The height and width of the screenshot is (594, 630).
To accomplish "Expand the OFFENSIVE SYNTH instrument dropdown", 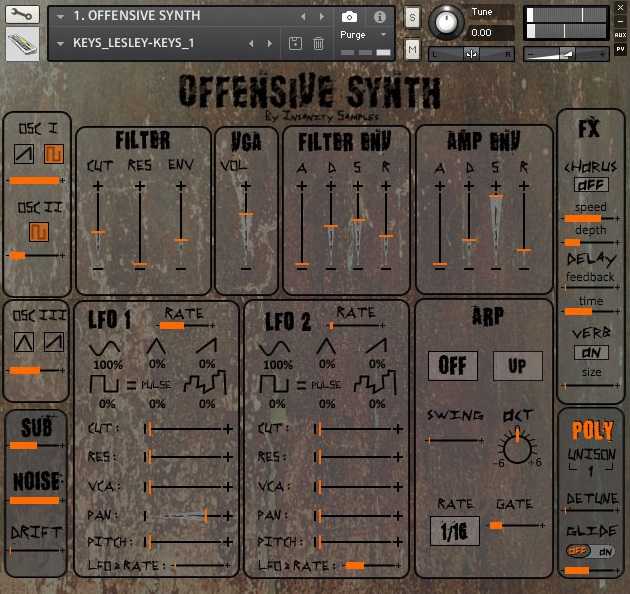I will (x=60, y=16).
